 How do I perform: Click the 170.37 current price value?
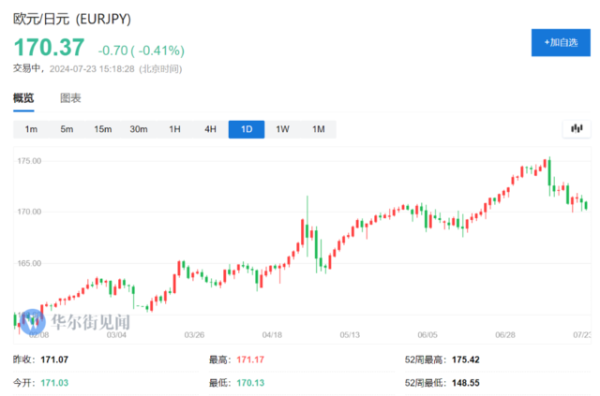49,47
